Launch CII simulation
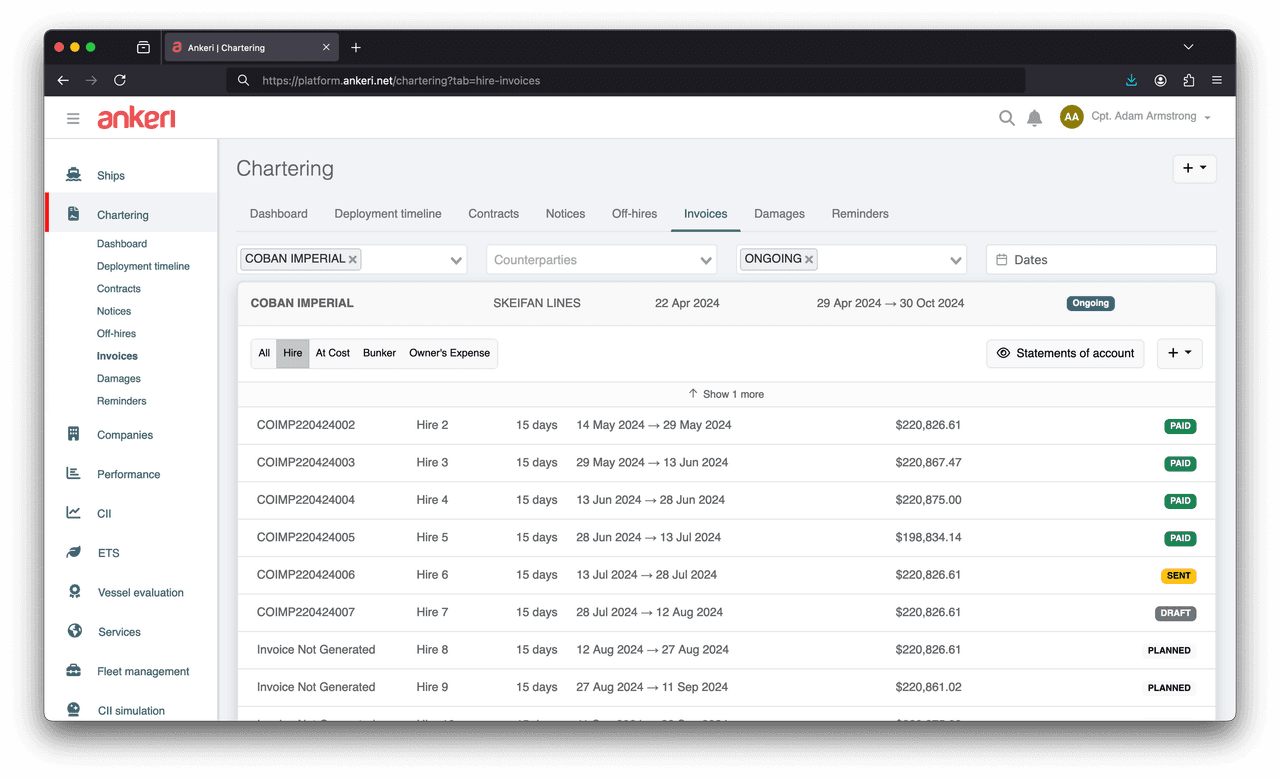The width and height of the screenshot is (1280, 779). click(130, 710)
